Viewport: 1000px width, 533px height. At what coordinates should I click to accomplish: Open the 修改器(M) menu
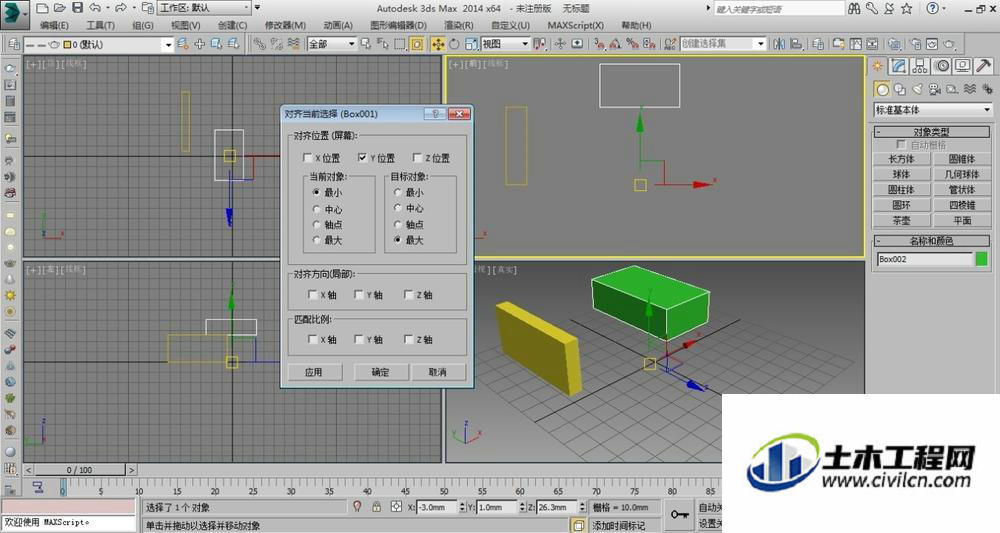tap(285, 26)
